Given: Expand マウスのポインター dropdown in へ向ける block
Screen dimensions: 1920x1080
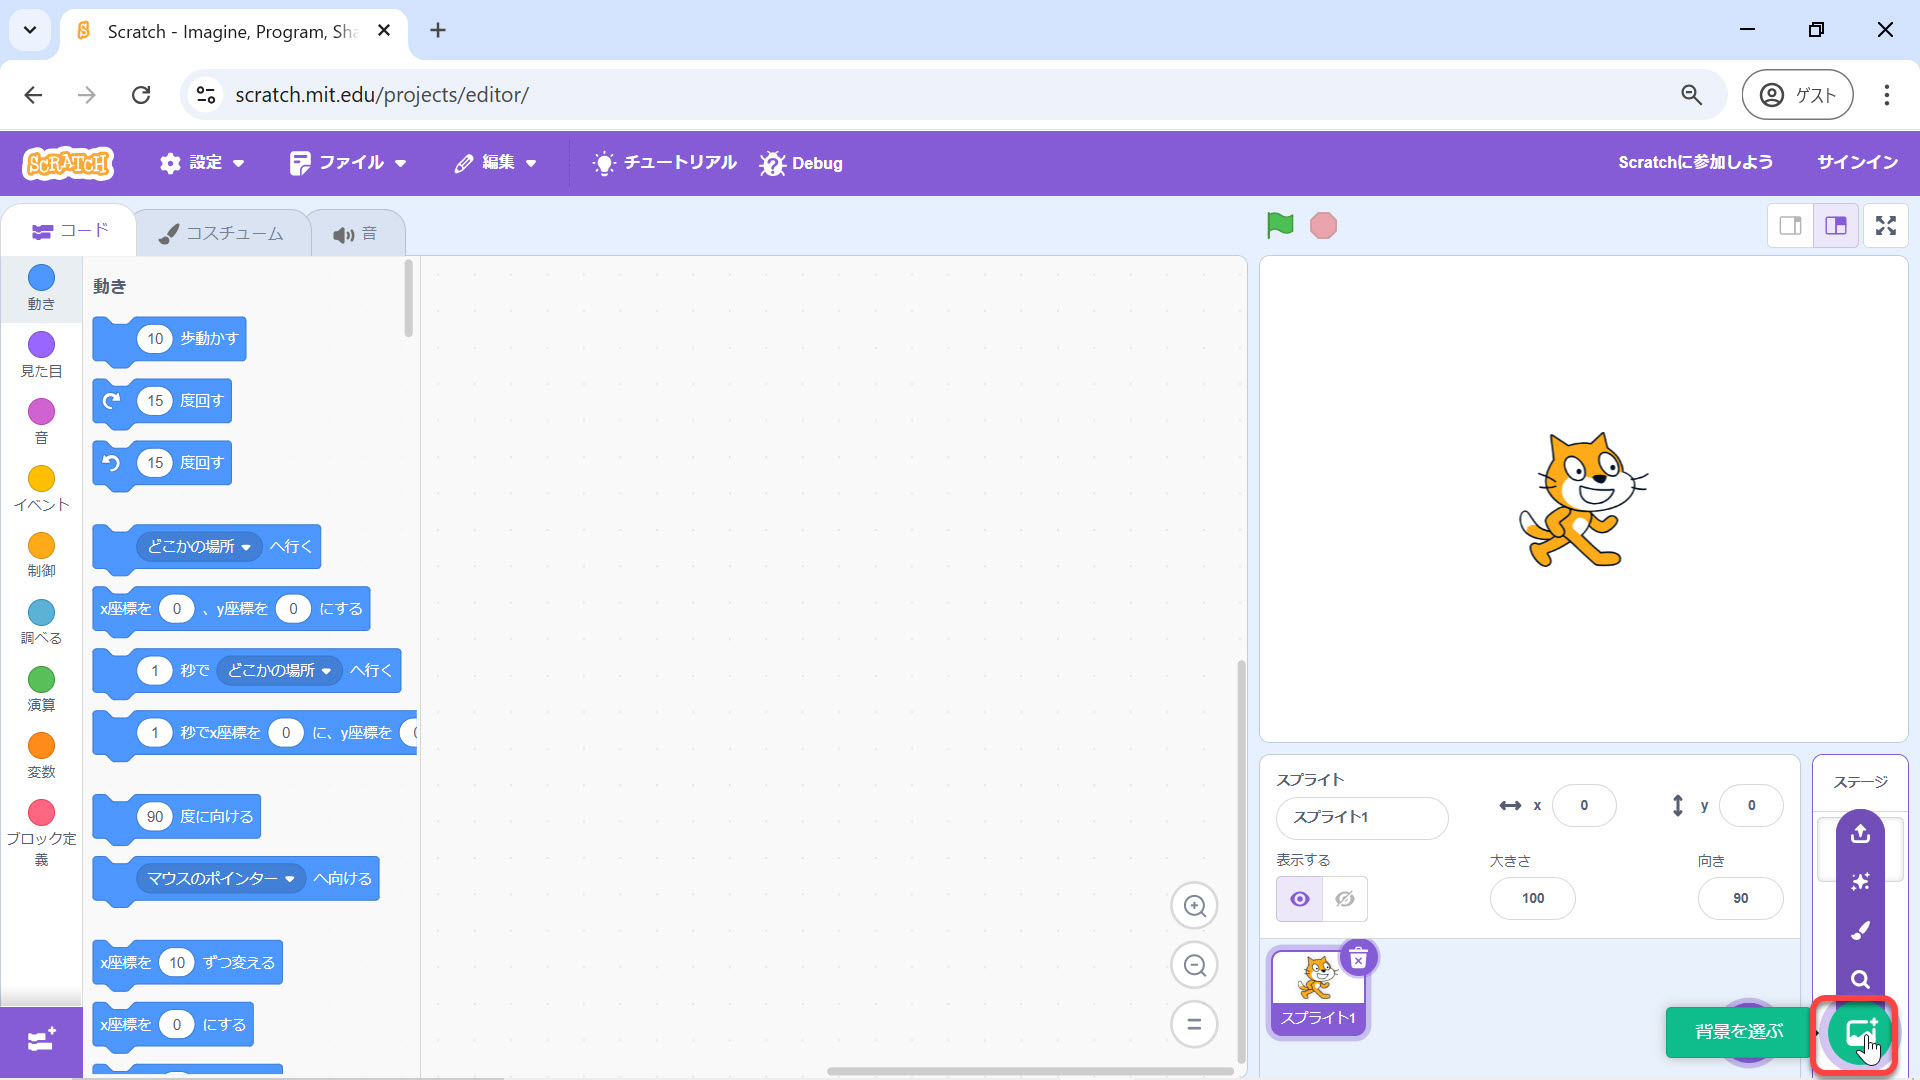Looking at the screenshot, I should 221,879.
